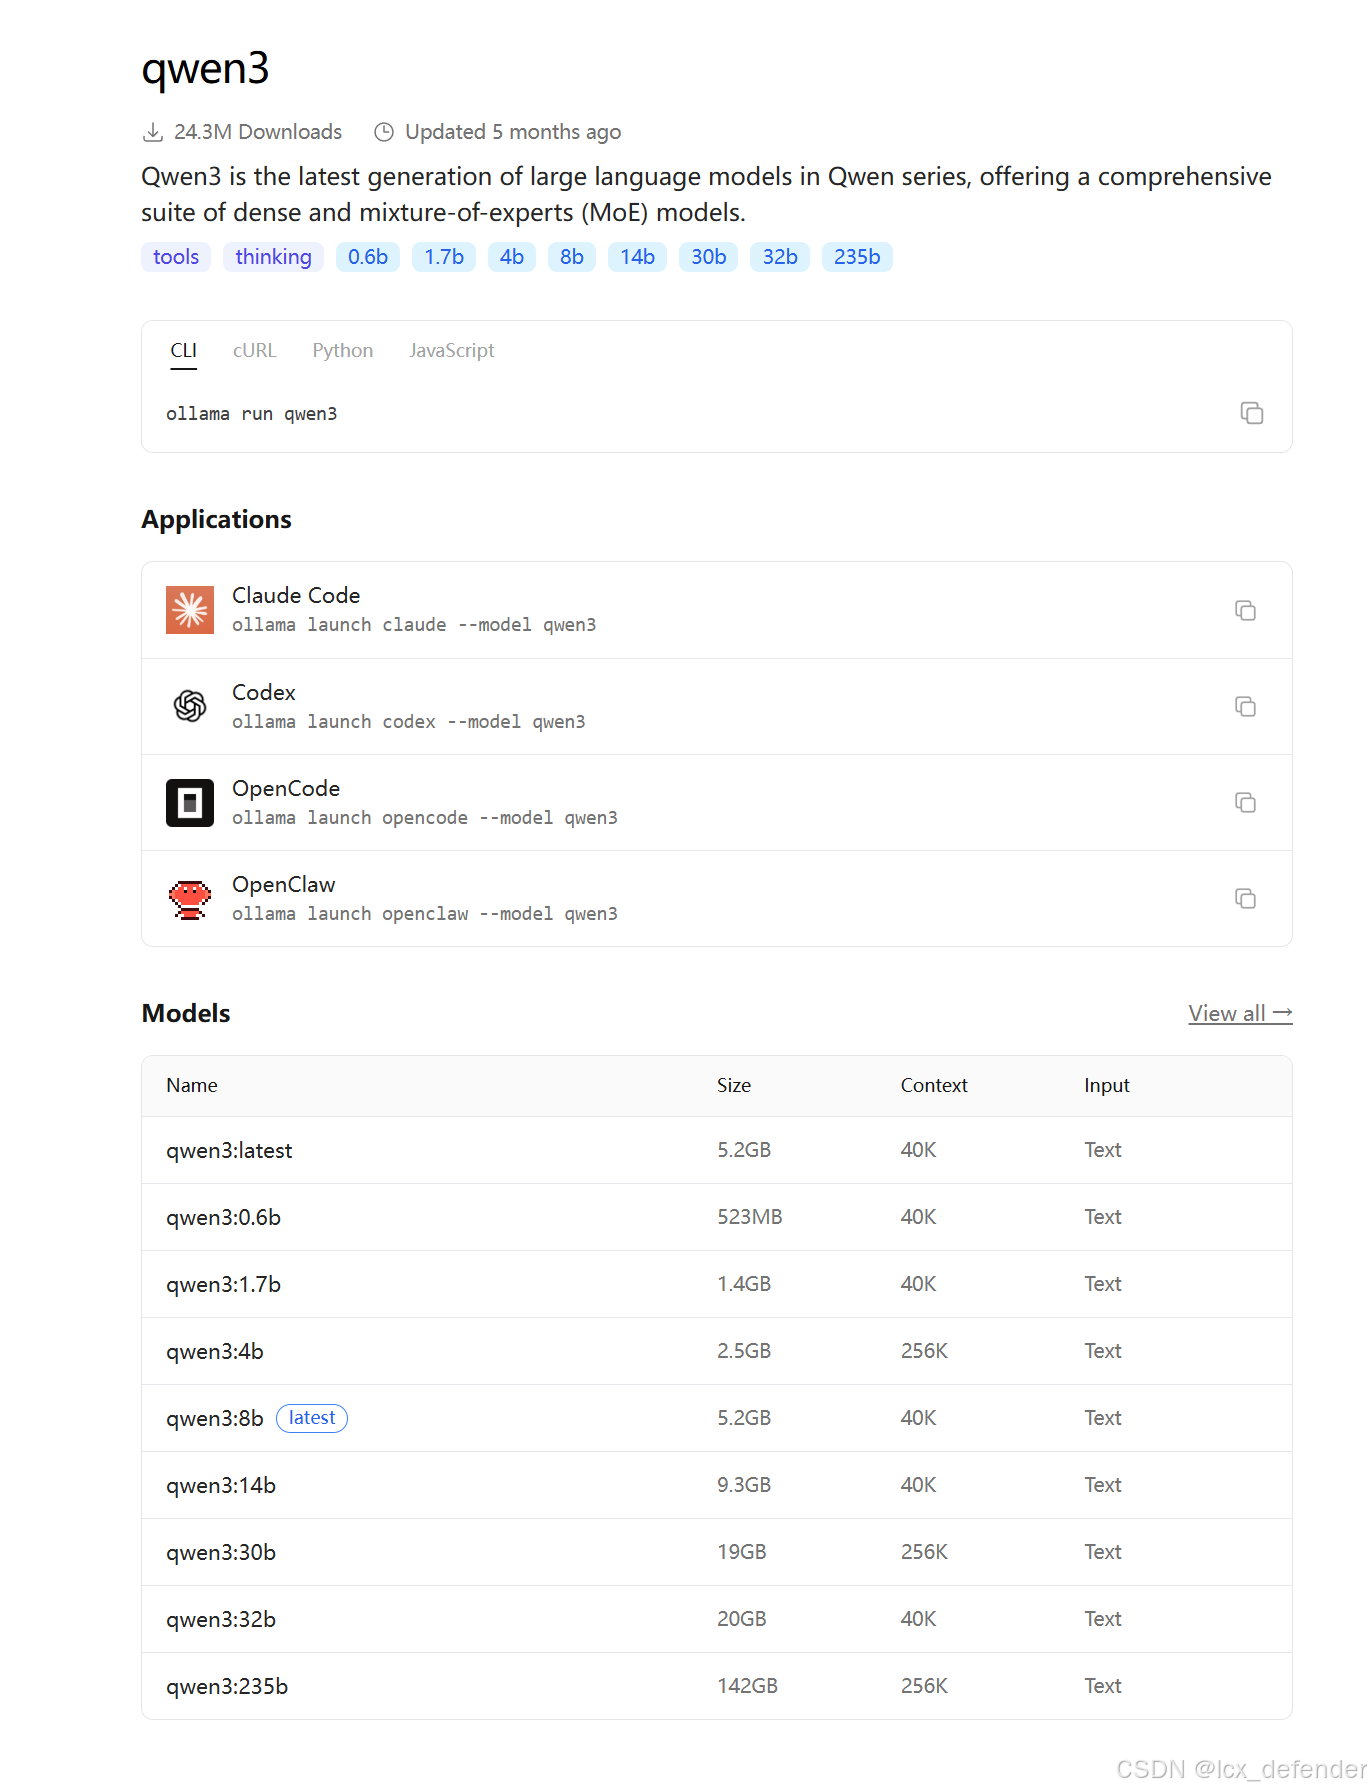Image resolution: width=1371 pixels, height=1792 pixels.
Task: Open the qwen3:30b model
Action: (x=221, y=1553)
